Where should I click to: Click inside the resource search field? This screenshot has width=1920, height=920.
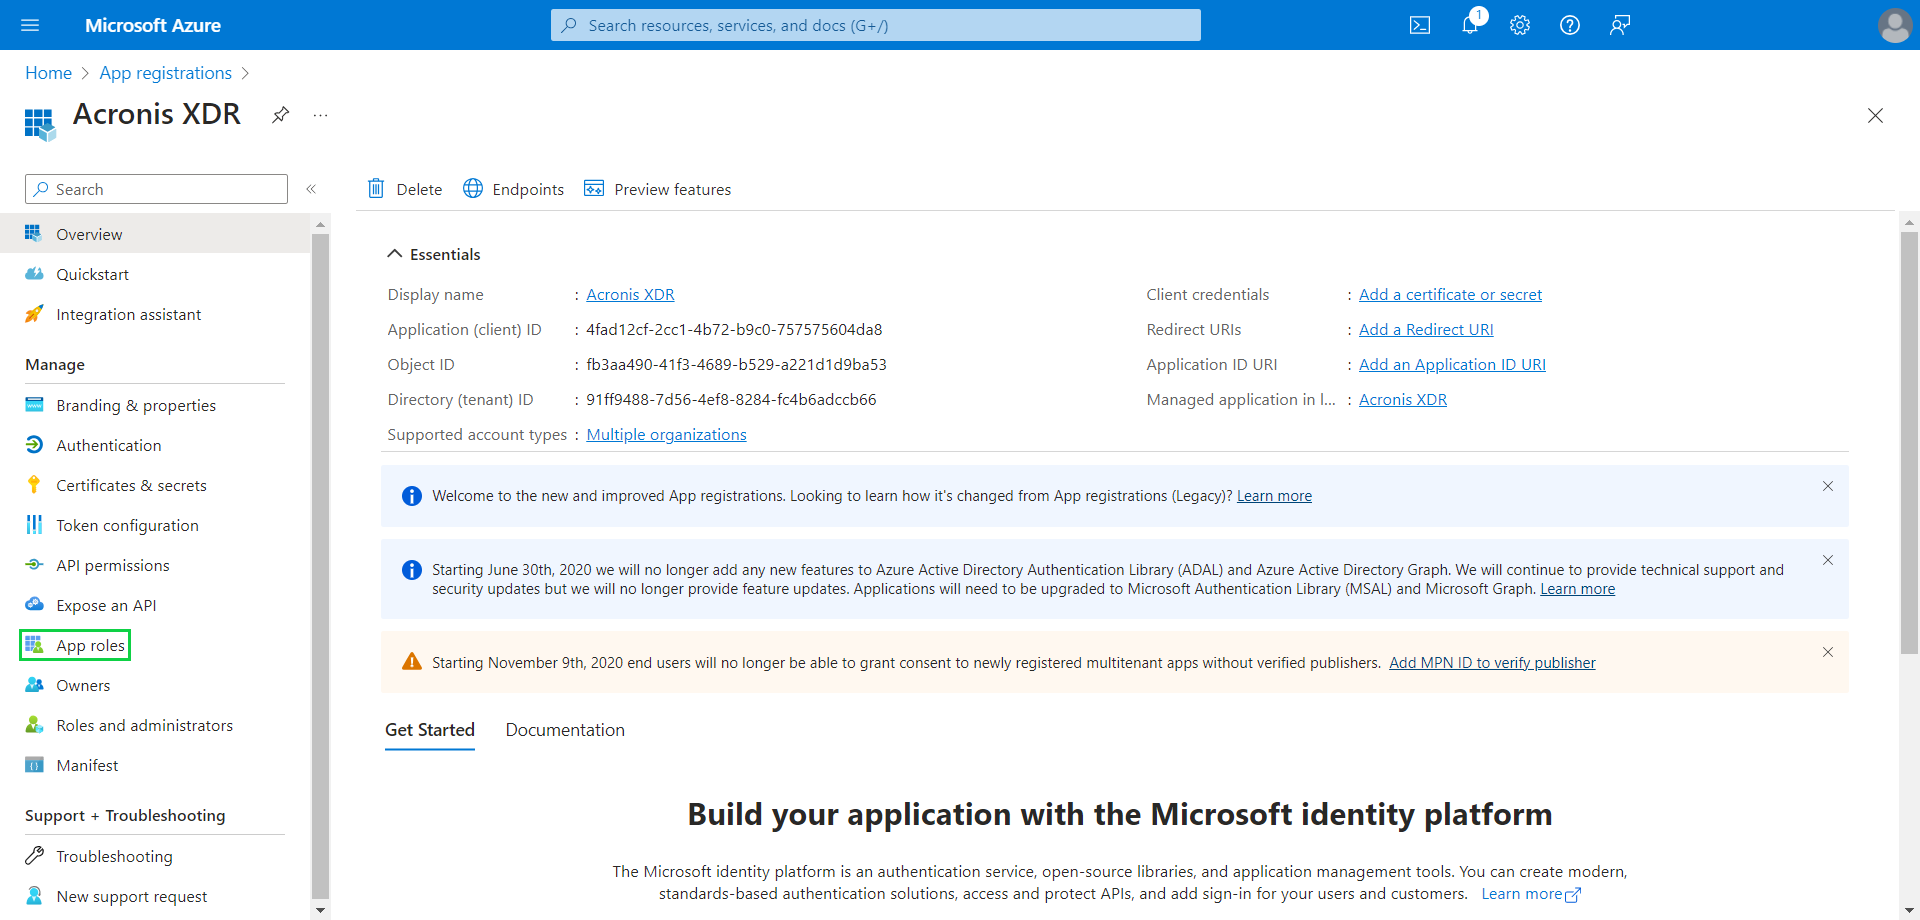coord(875,25)
